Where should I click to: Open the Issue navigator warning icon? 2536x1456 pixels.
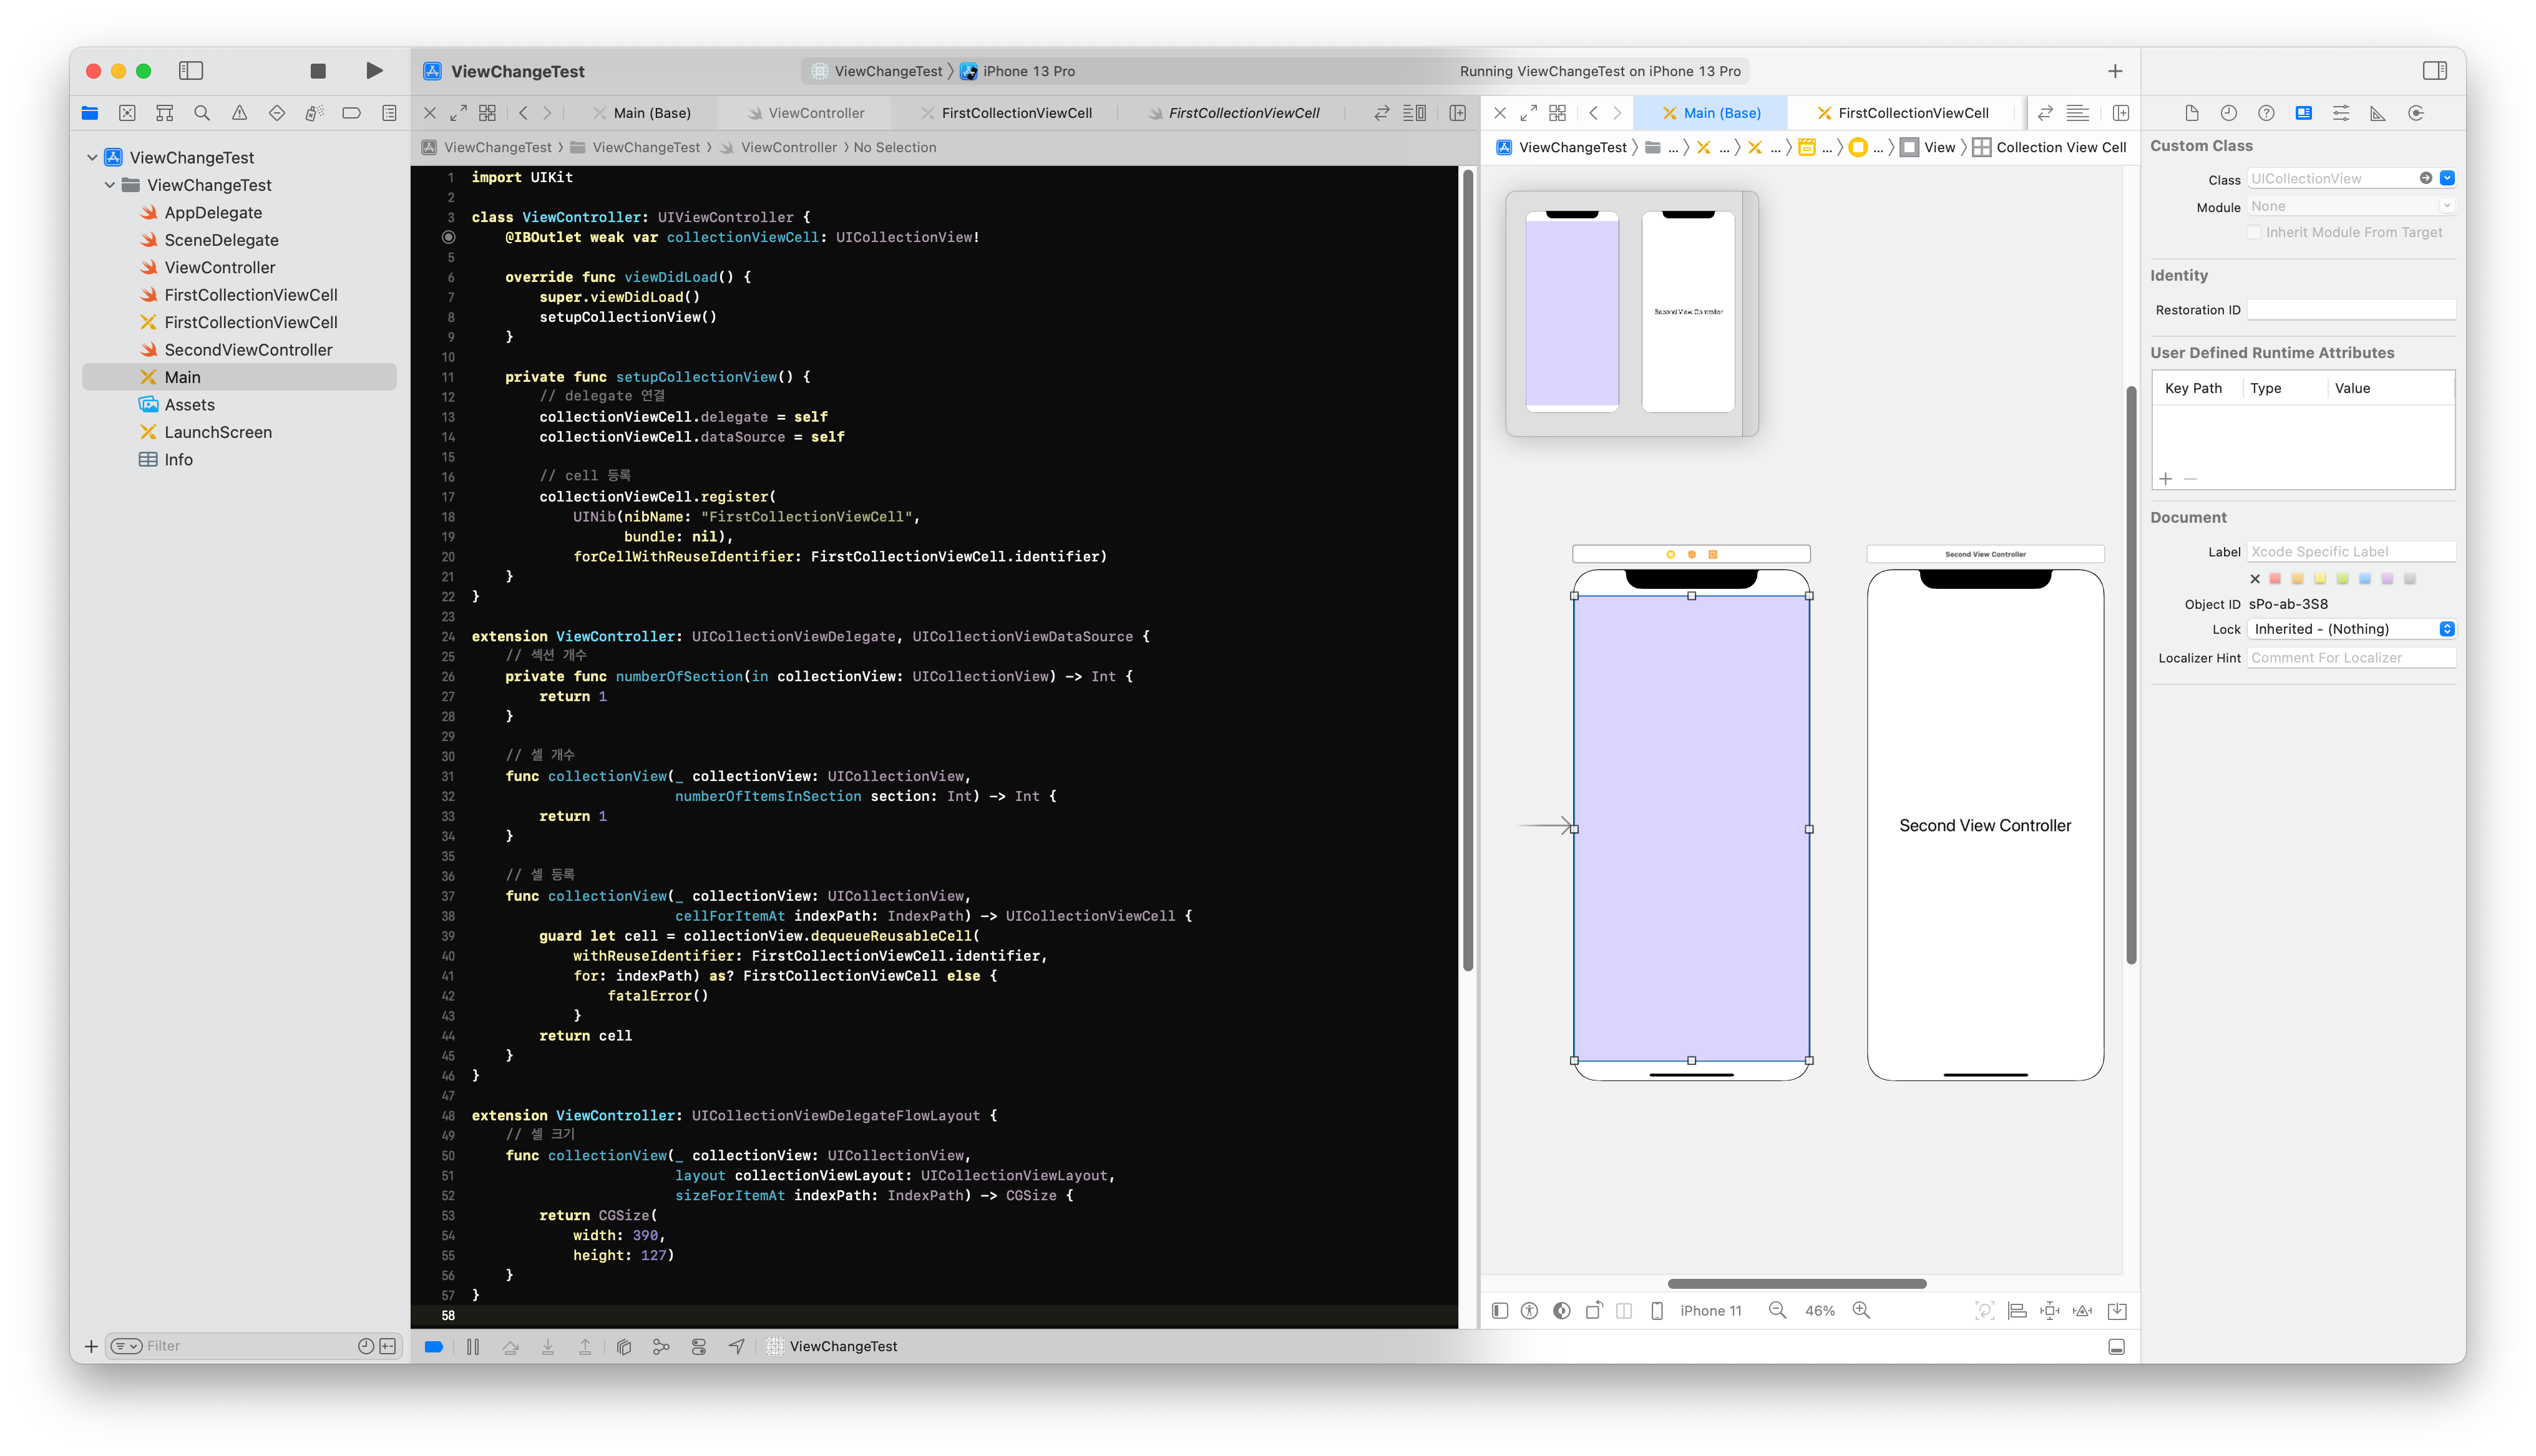tap(239, 113)
